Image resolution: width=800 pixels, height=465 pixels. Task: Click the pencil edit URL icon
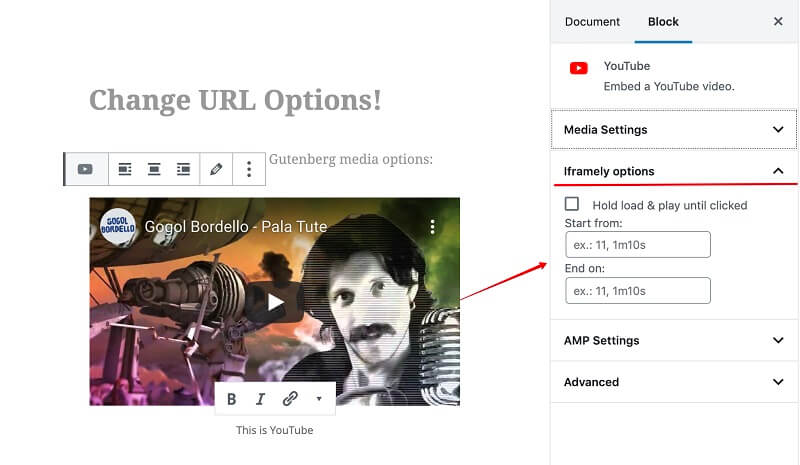coord(216,169)
